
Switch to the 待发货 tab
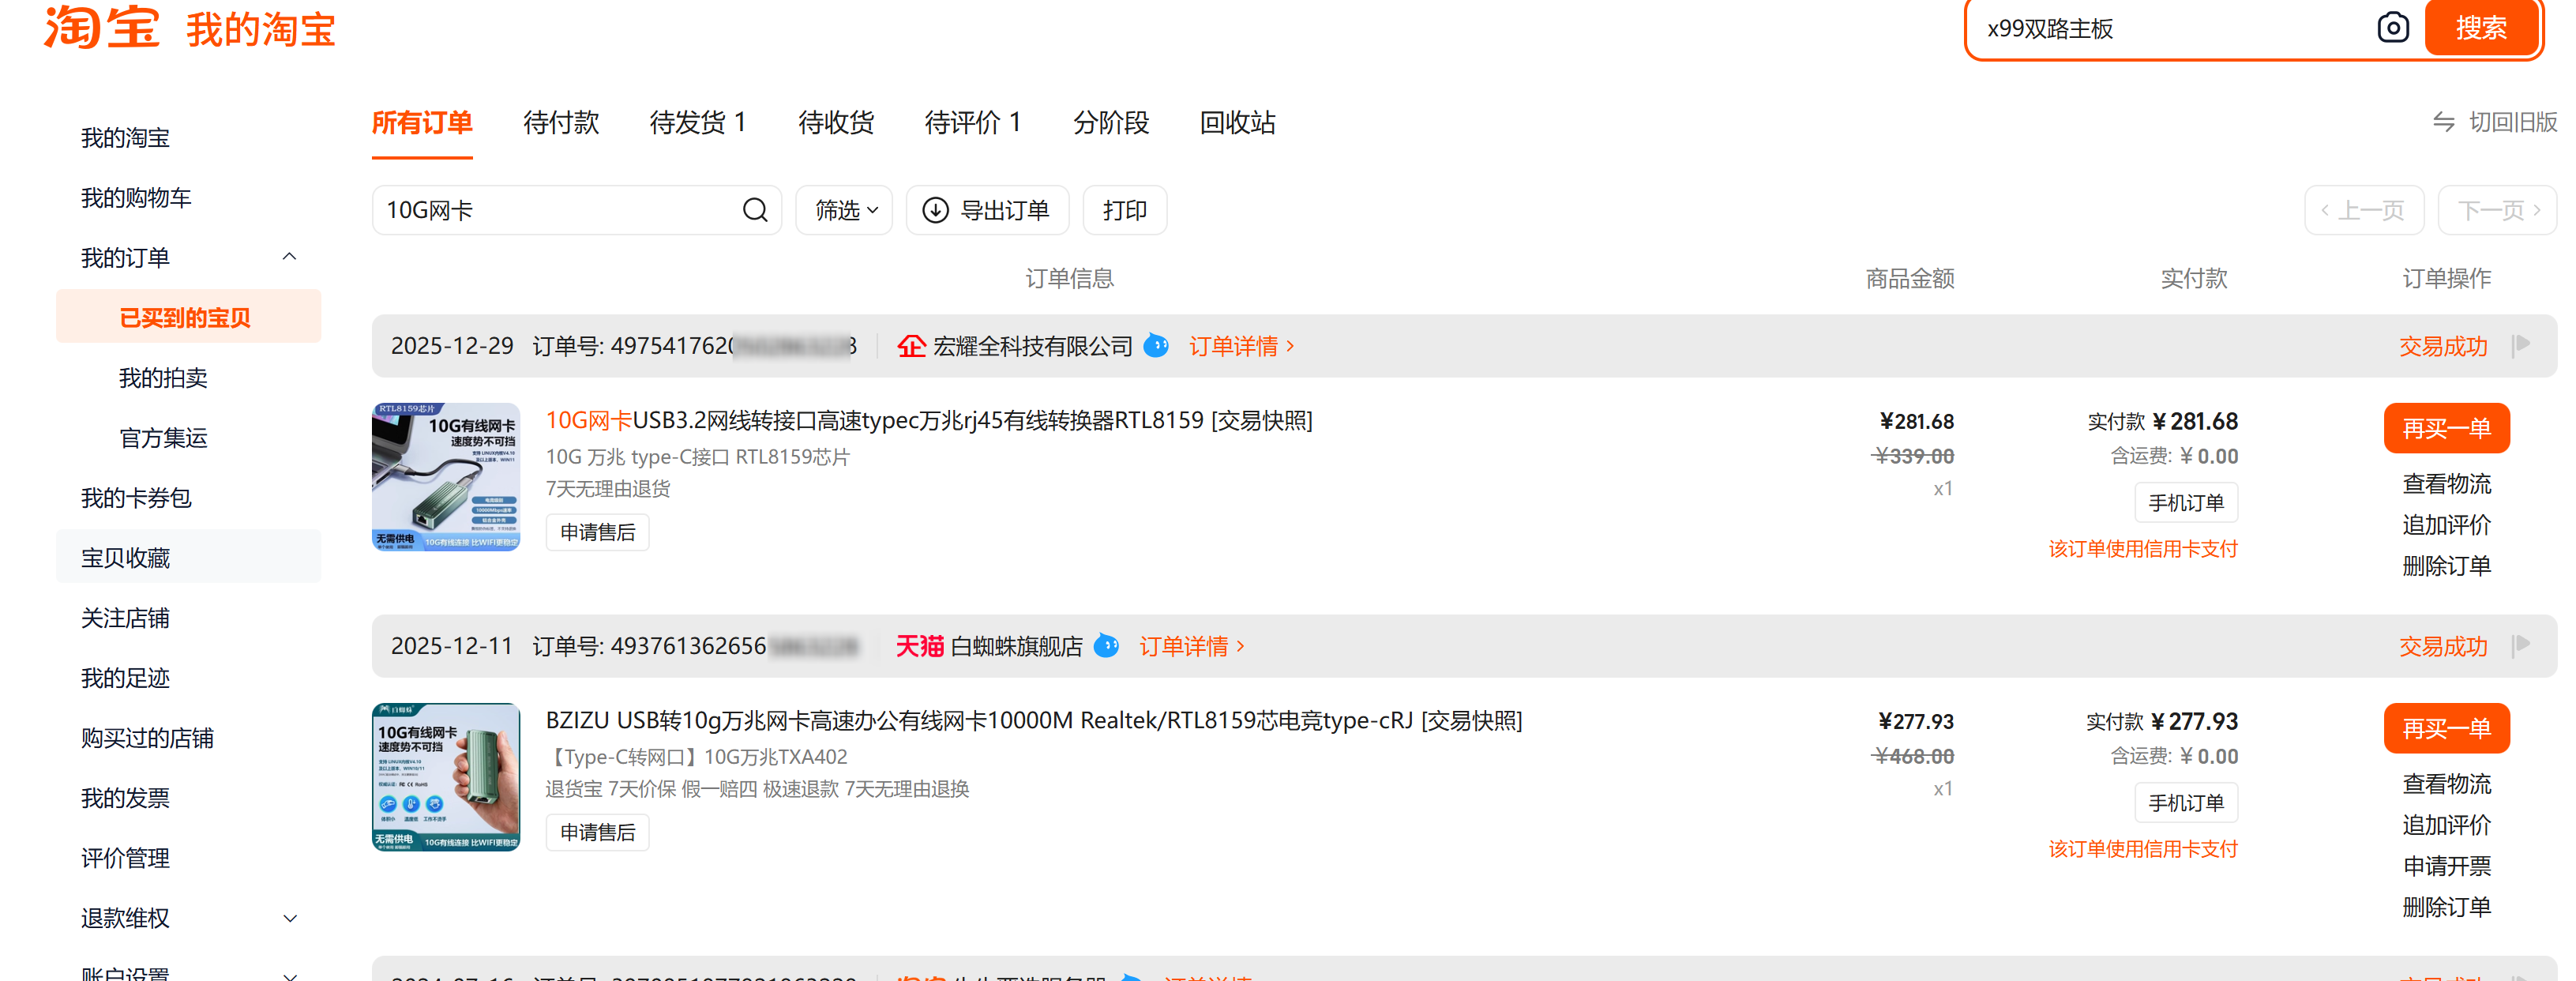pos(698,122)
